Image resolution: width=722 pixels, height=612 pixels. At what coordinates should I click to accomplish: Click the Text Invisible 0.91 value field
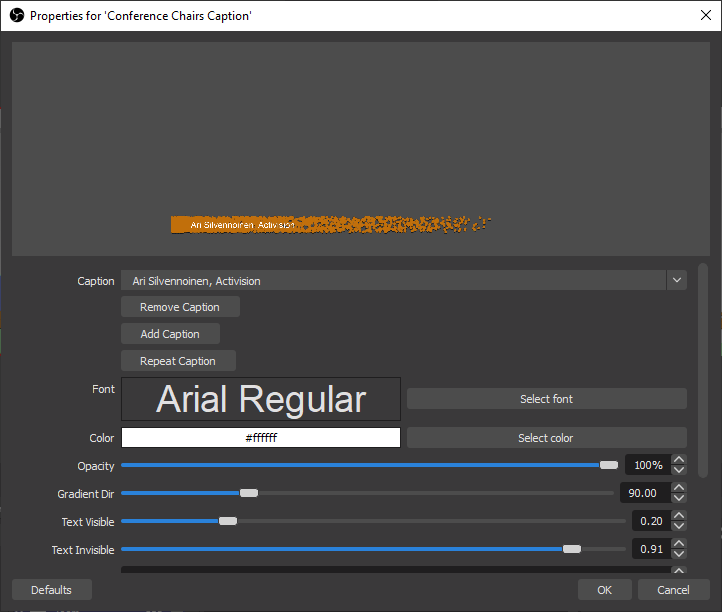[x=649, y=549]
